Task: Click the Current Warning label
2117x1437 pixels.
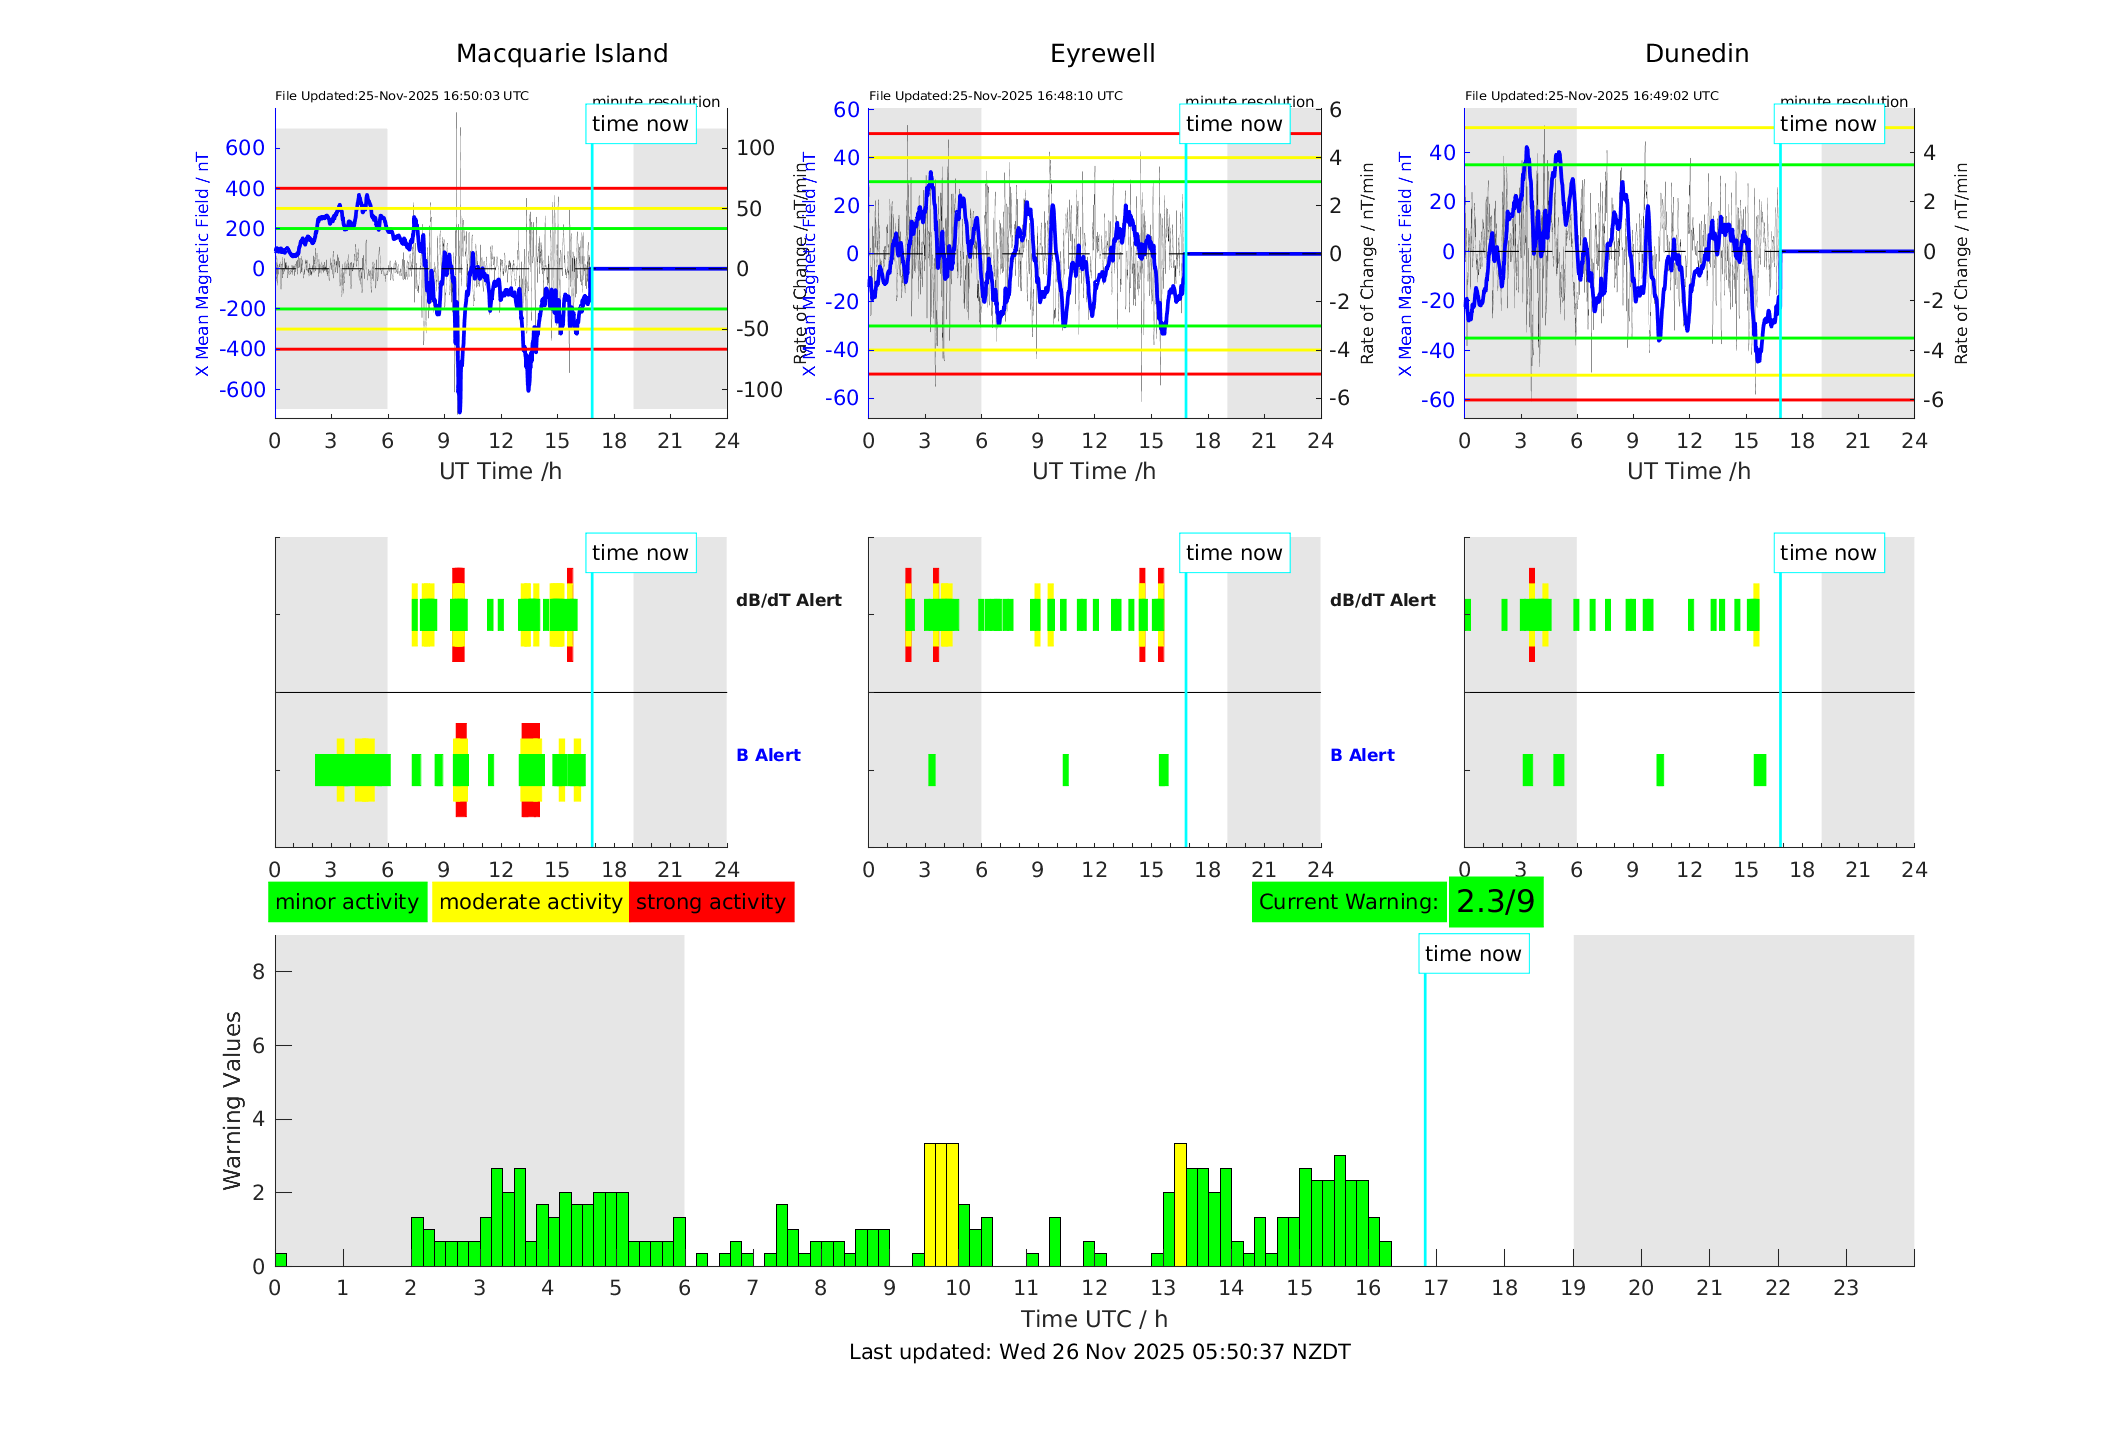Action: click(1348, 902)
